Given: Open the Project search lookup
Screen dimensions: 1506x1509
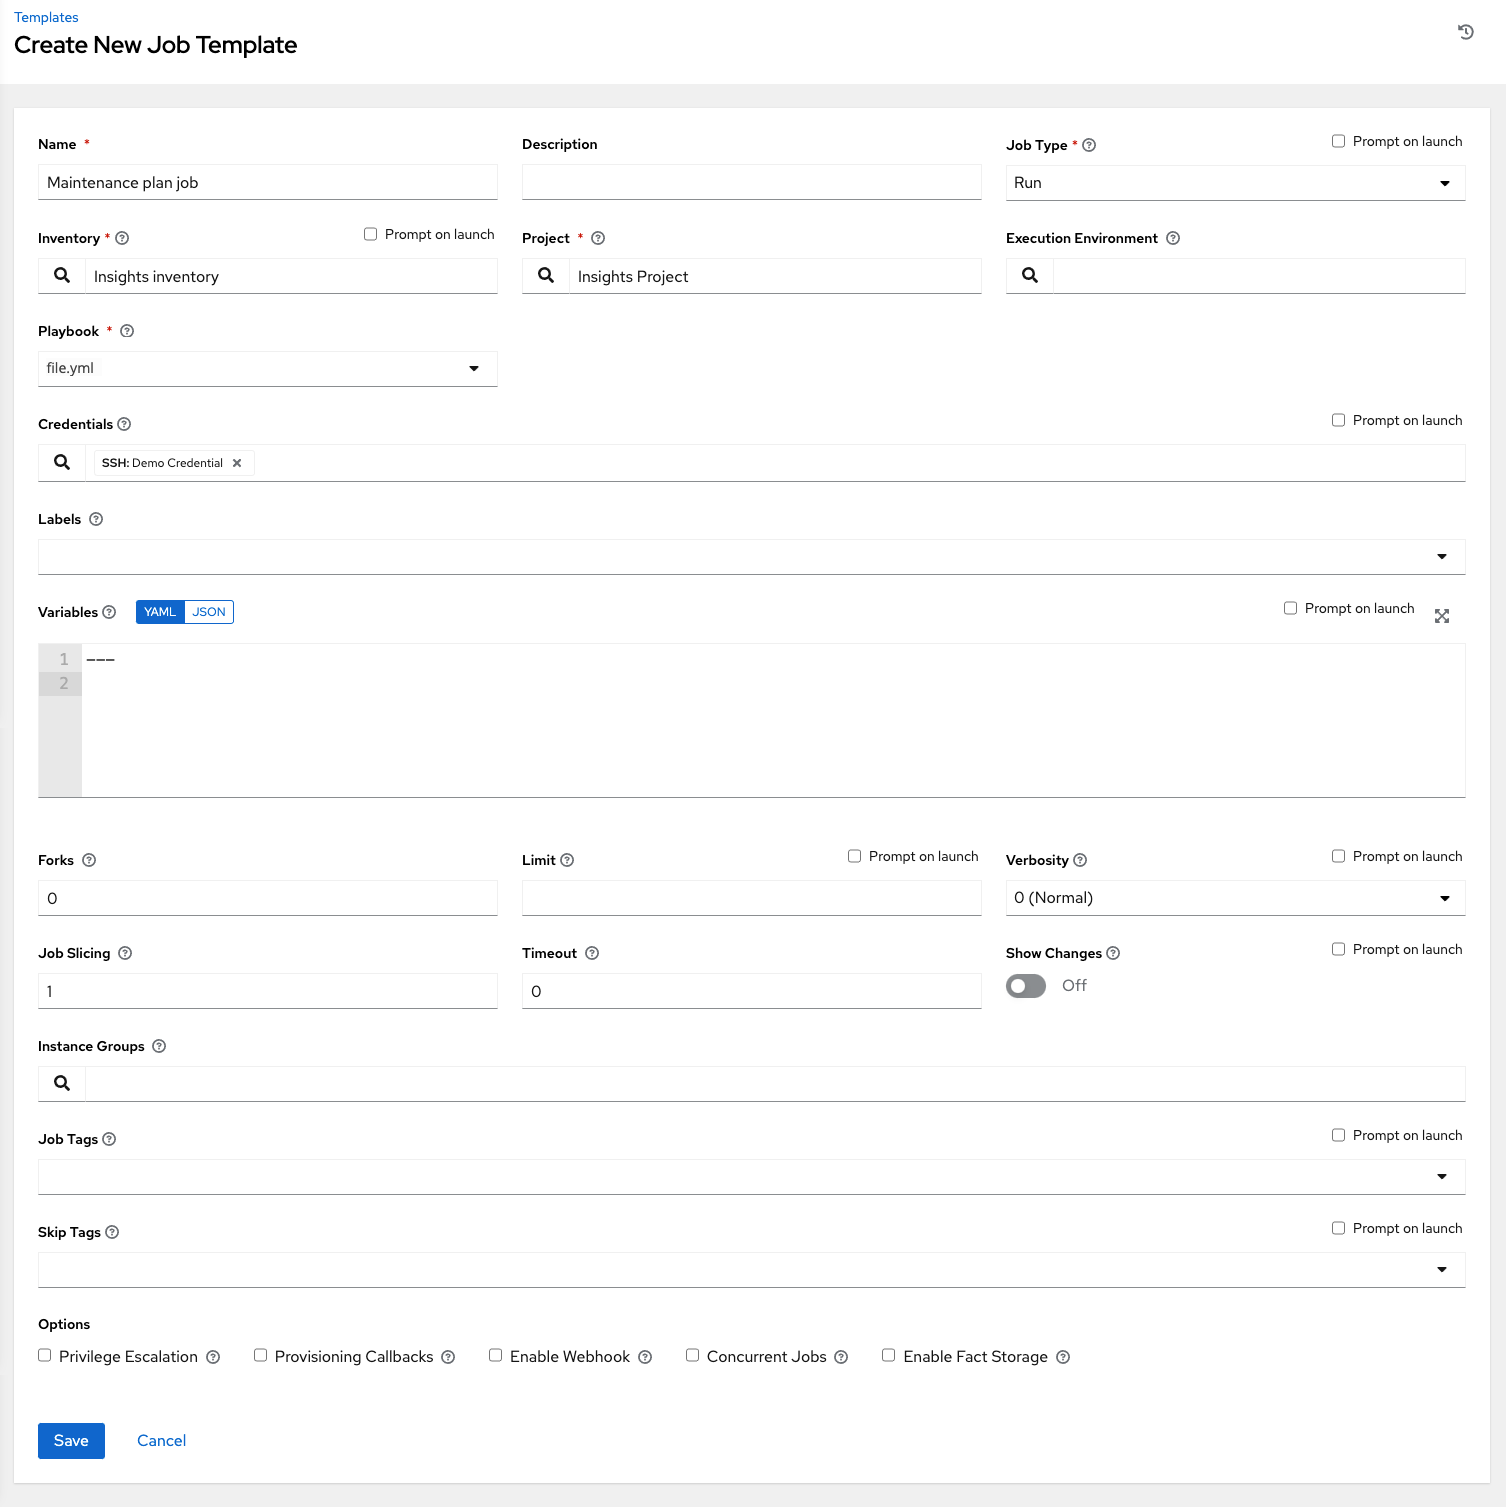Looking at the screenshot, I should click(545, 275).
